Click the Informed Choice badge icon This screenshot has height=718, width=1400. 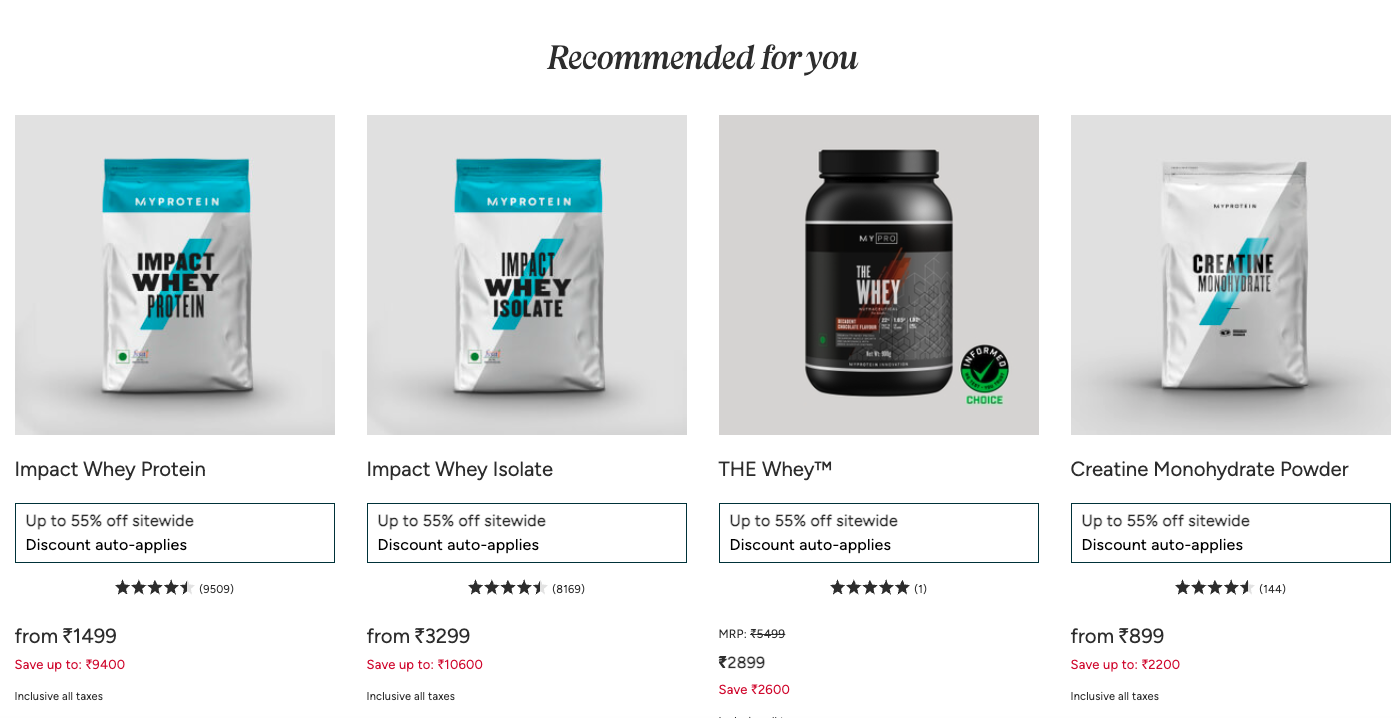985,375
